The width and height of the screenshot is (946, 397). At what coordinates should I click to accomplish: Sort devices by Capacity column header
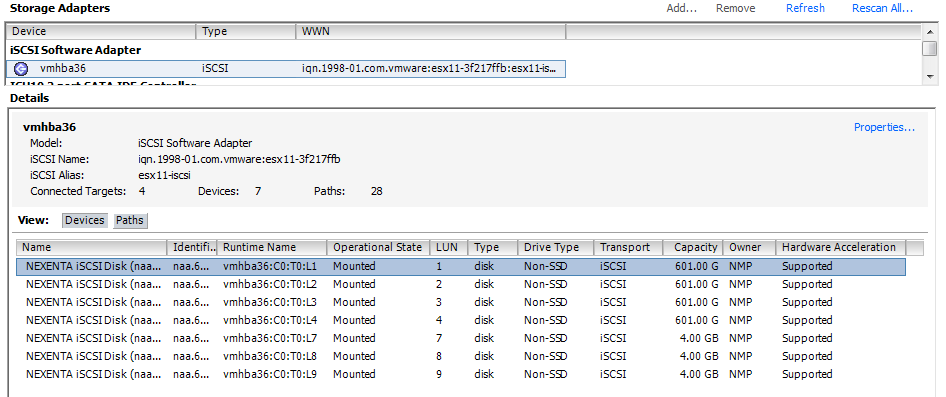click(x=693, y=247)
